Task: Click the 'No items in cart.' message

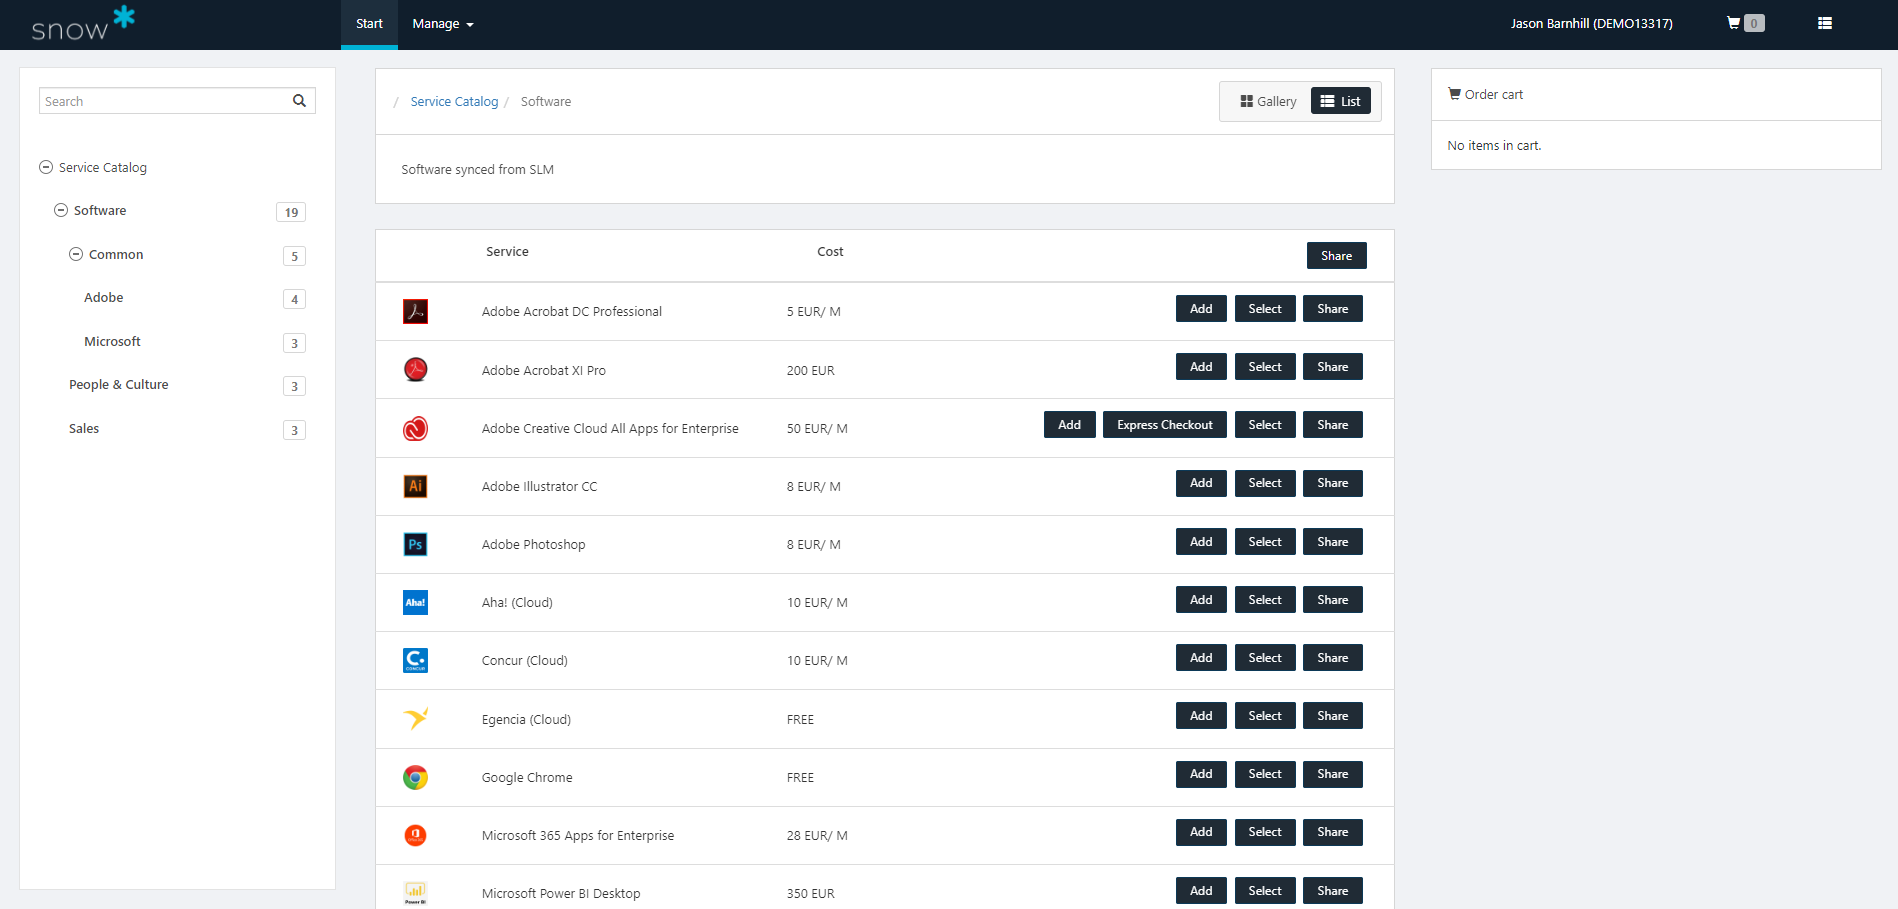Action: (x=1494, y=145)
